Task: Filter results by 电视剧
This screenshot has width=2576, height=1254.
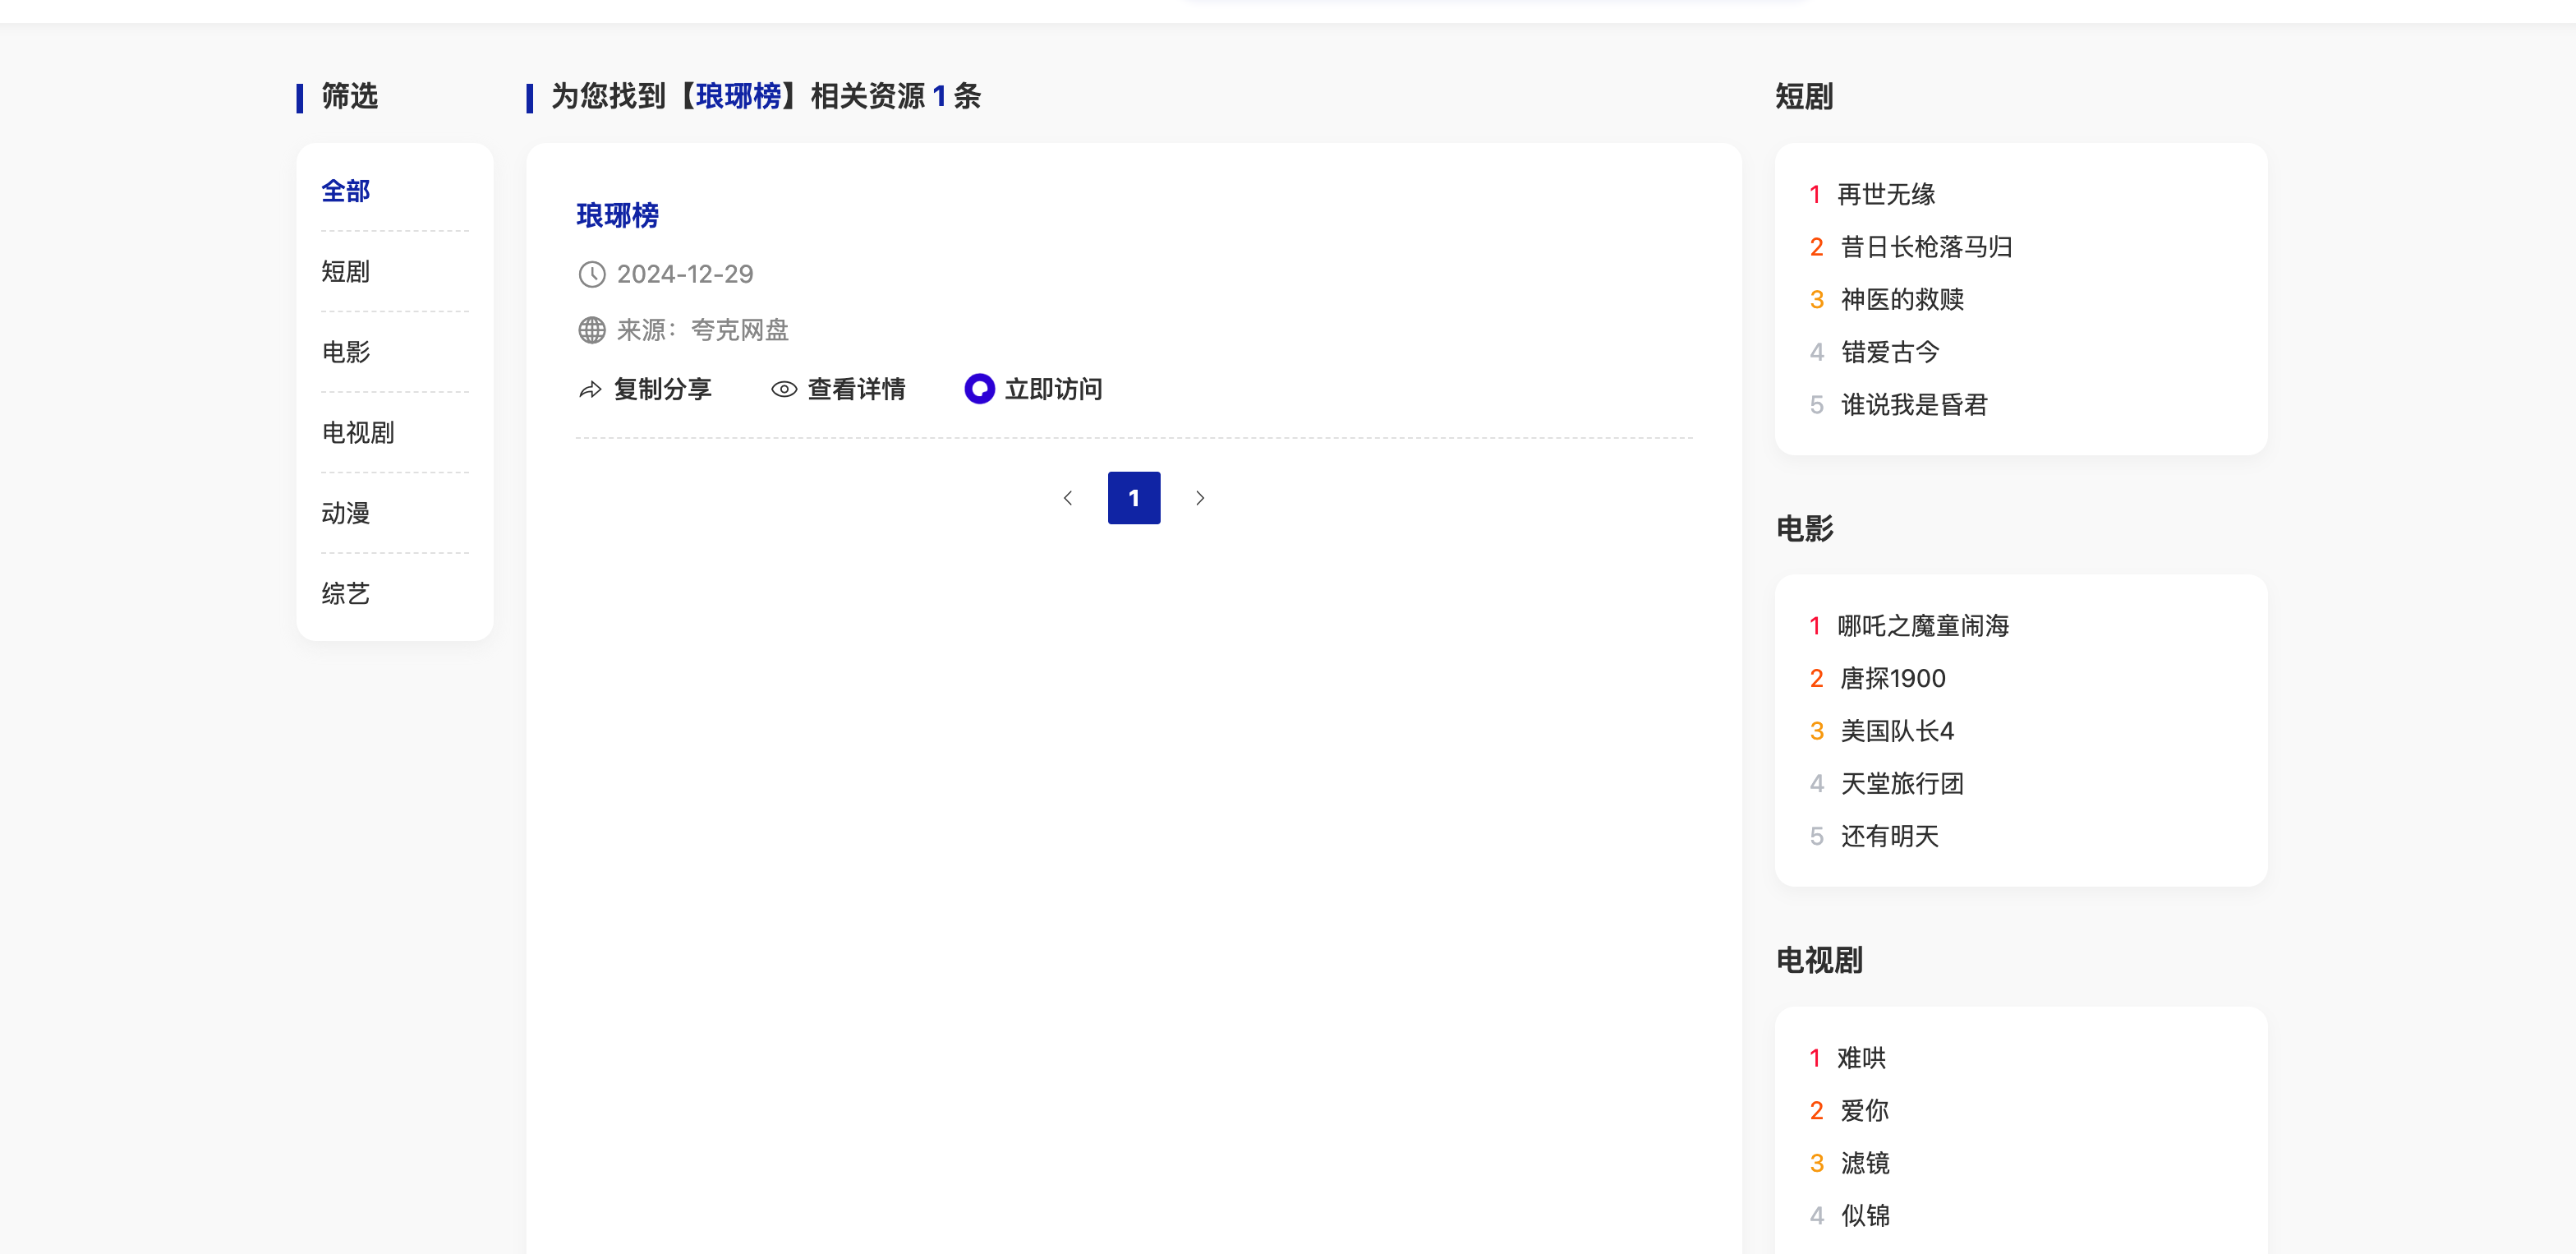Action: 358,433
